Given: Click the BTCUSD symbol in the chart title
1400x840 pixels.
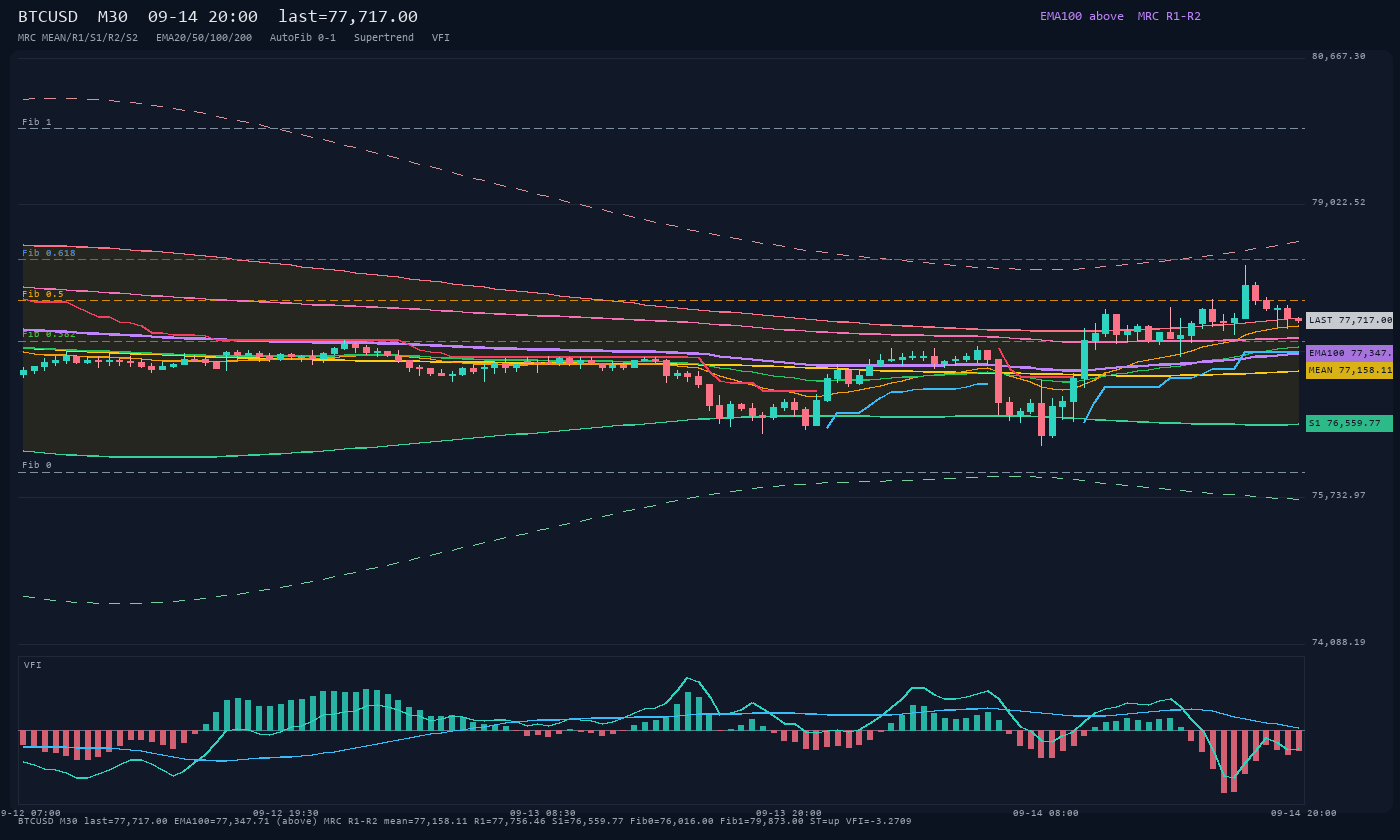Looking at the screenshot, I should pos(48,16).
